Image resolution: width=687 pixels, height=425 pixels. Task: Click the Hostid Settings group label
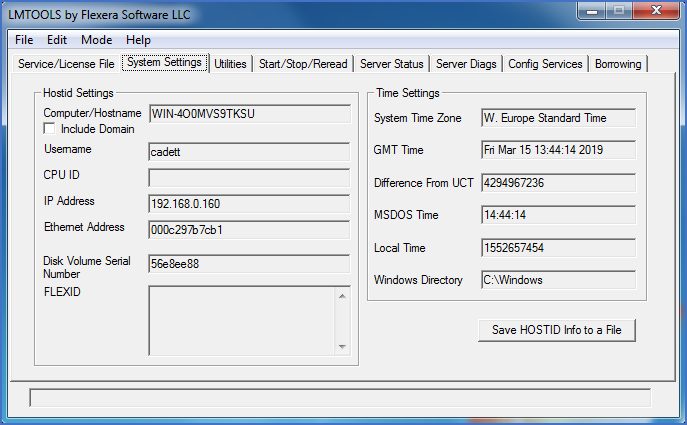click(78, 93)
